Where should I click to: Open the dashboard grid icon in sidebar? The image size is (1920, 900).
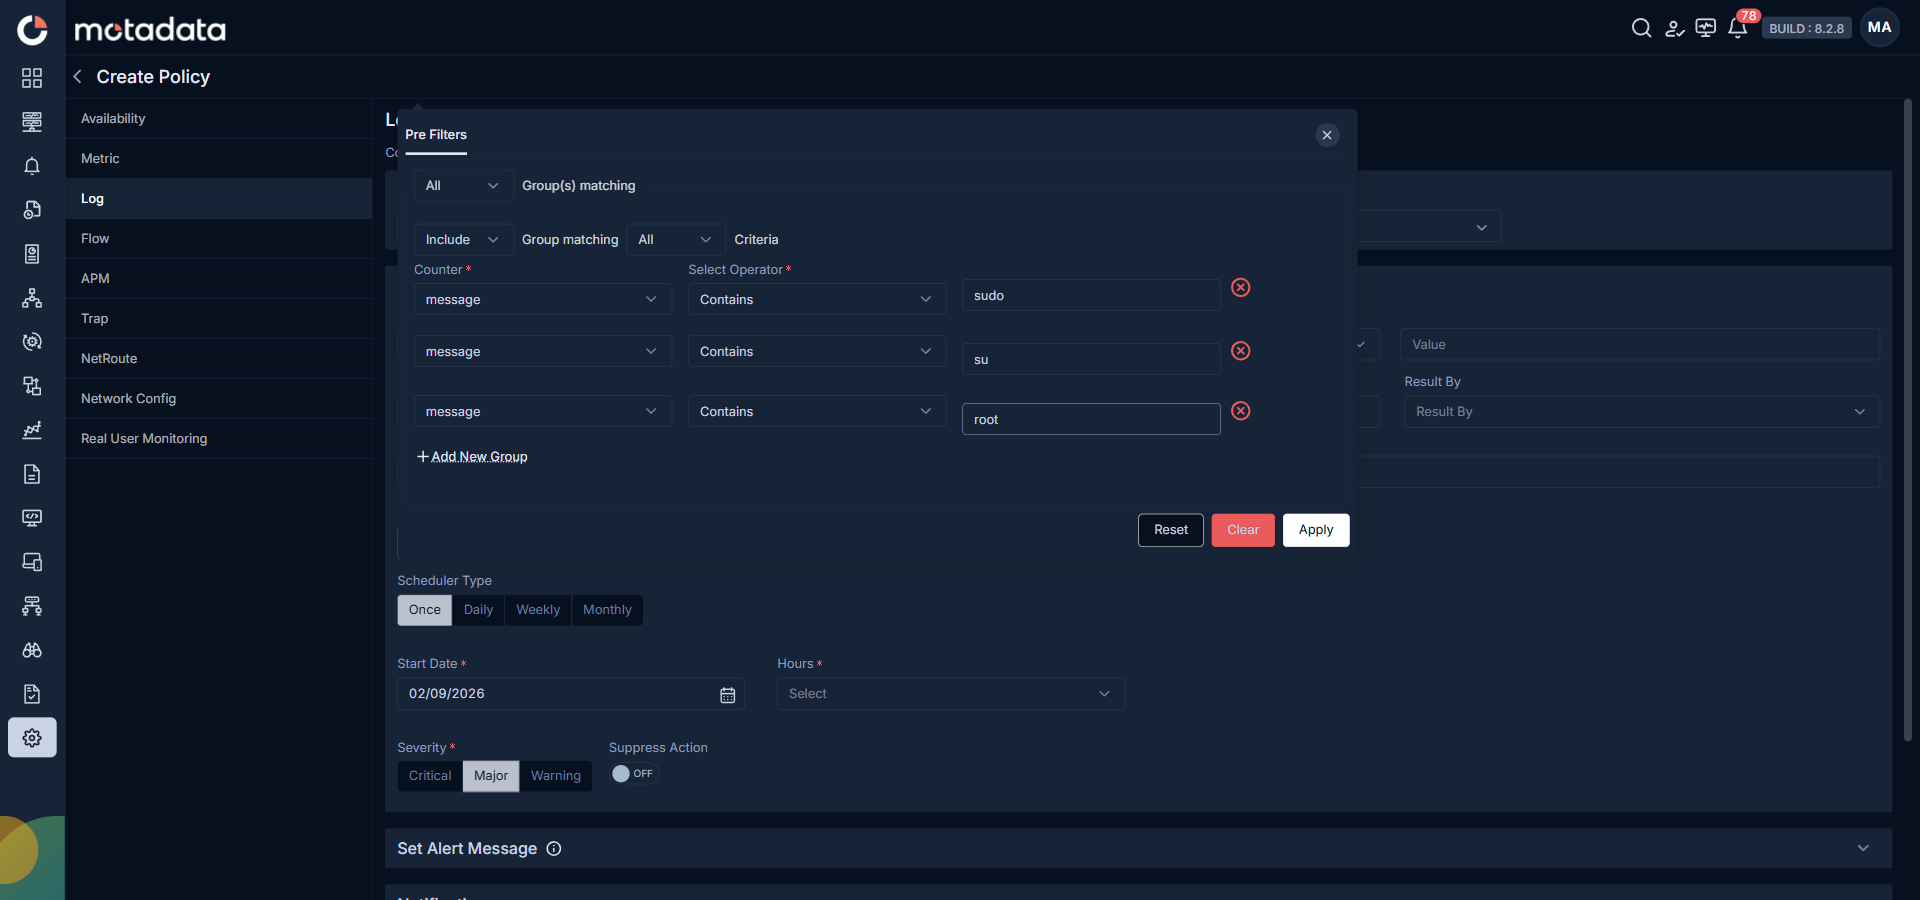click(x=32, y=78)
